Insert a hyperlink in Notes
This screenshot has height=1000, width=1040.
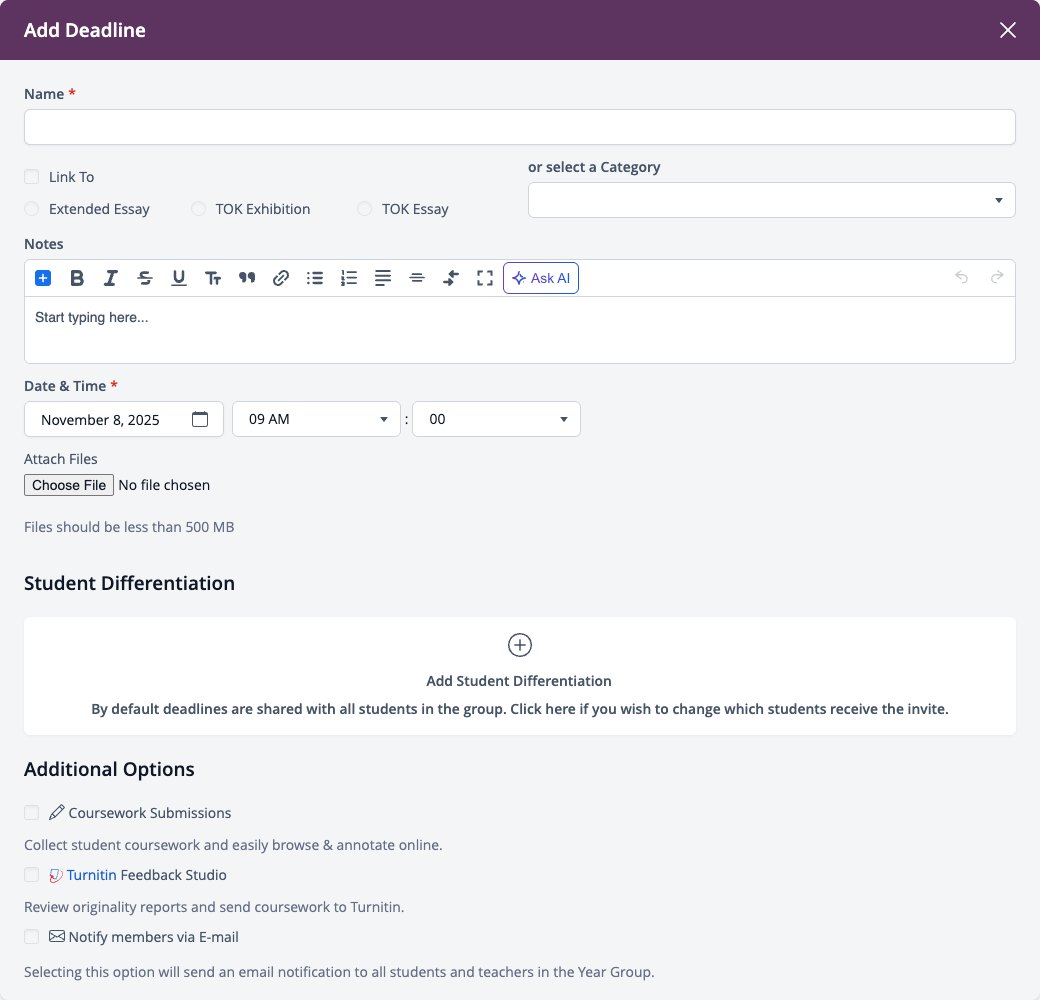click(281, 278)
